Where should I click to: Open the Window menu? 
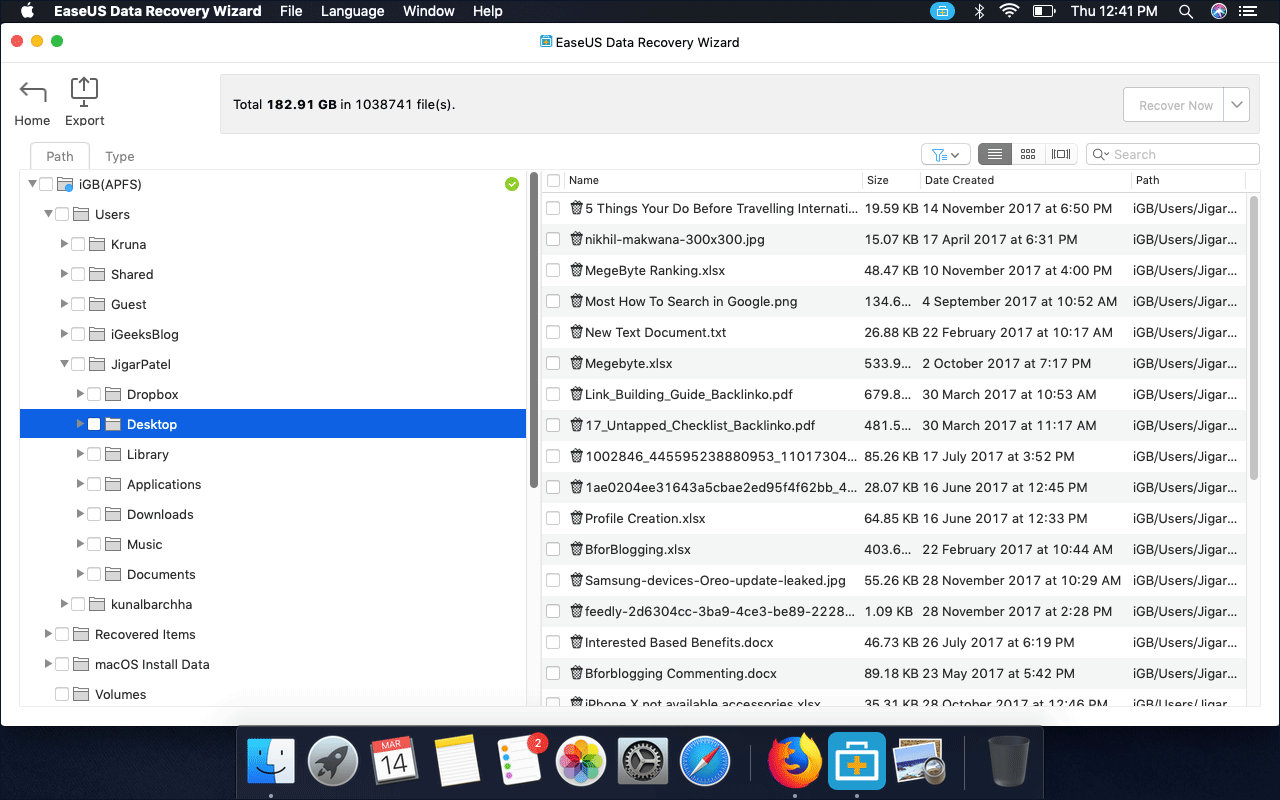pos(428,11)
